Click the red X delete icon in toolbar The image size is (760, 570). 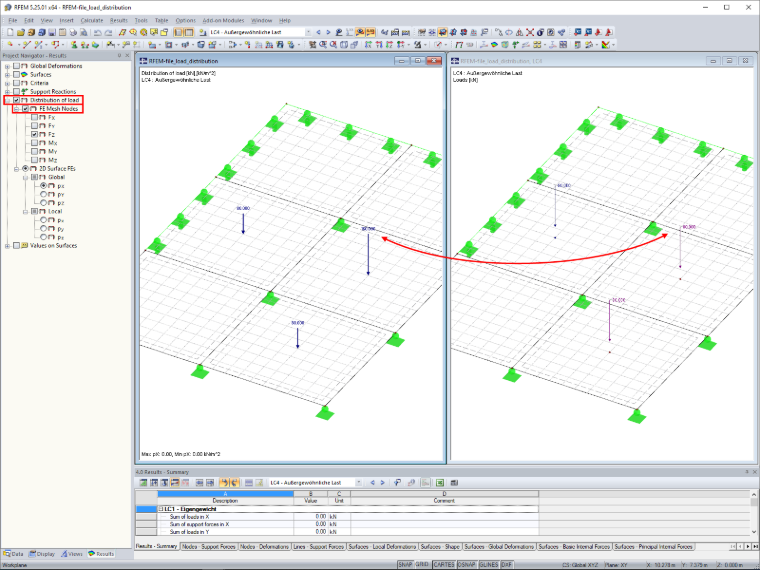click(530, 32)
